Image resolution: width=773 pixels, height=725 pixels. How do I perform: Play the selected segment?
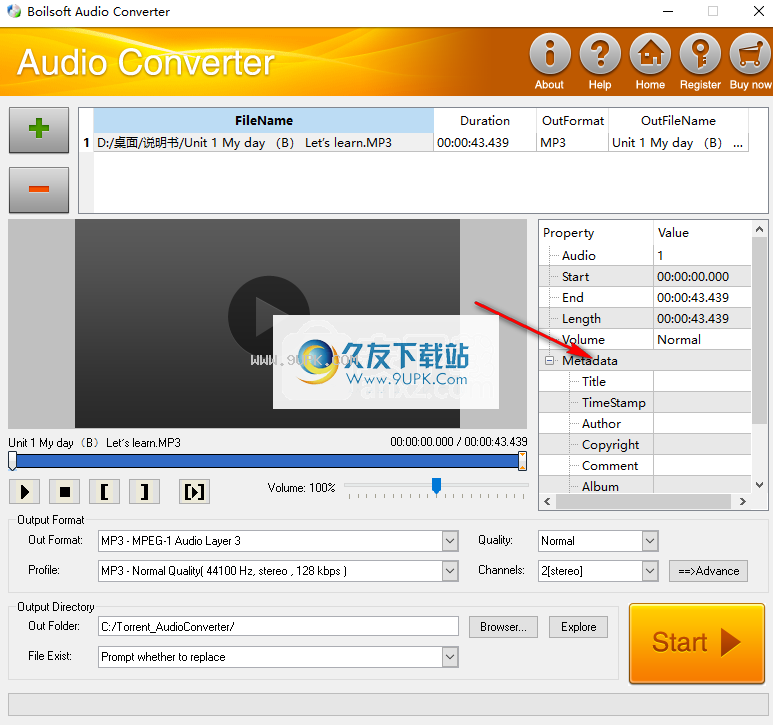(x=194, y=491)
